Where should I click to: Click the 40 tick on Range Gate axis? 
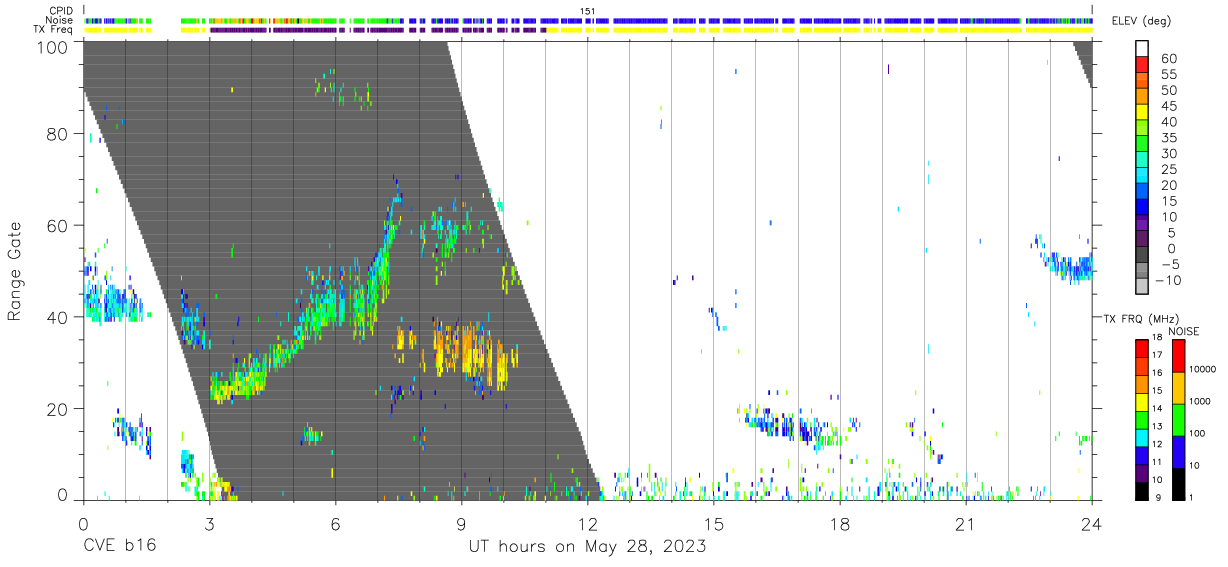pyautogui.click(x=59, y=317)
